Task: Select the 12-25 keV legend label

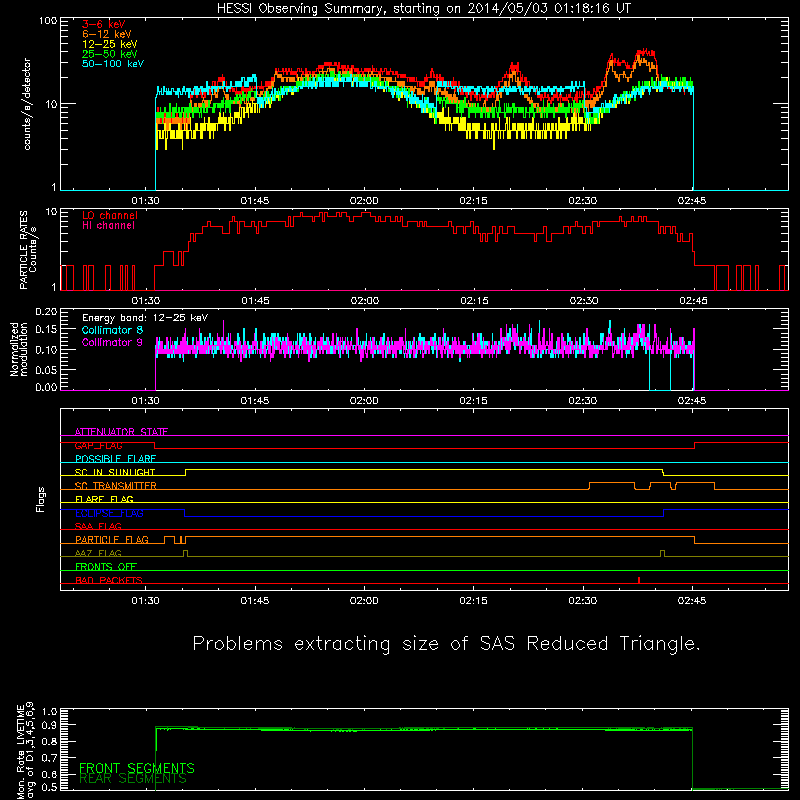Action: [x=109, y=44]
